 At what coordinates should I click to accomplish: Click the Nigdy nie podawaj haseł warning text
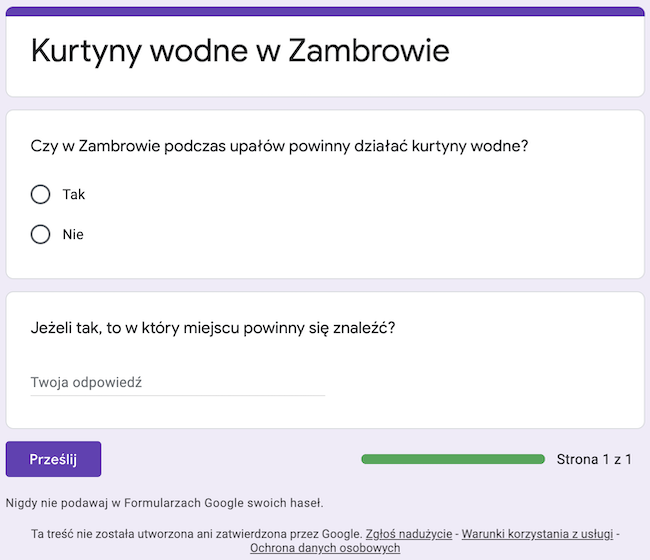click(x=165, y=503)
